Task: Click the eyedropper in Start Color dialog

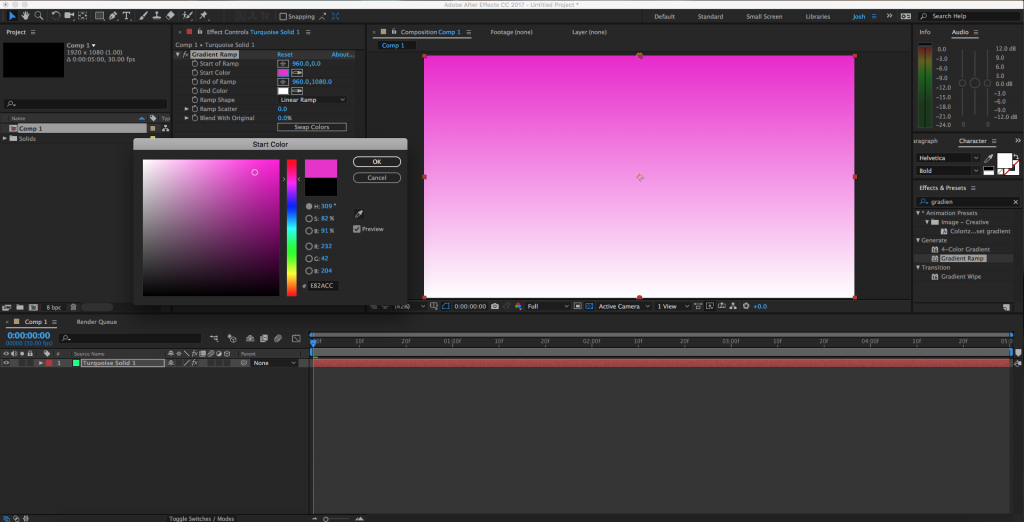Action: pos(358,214)
